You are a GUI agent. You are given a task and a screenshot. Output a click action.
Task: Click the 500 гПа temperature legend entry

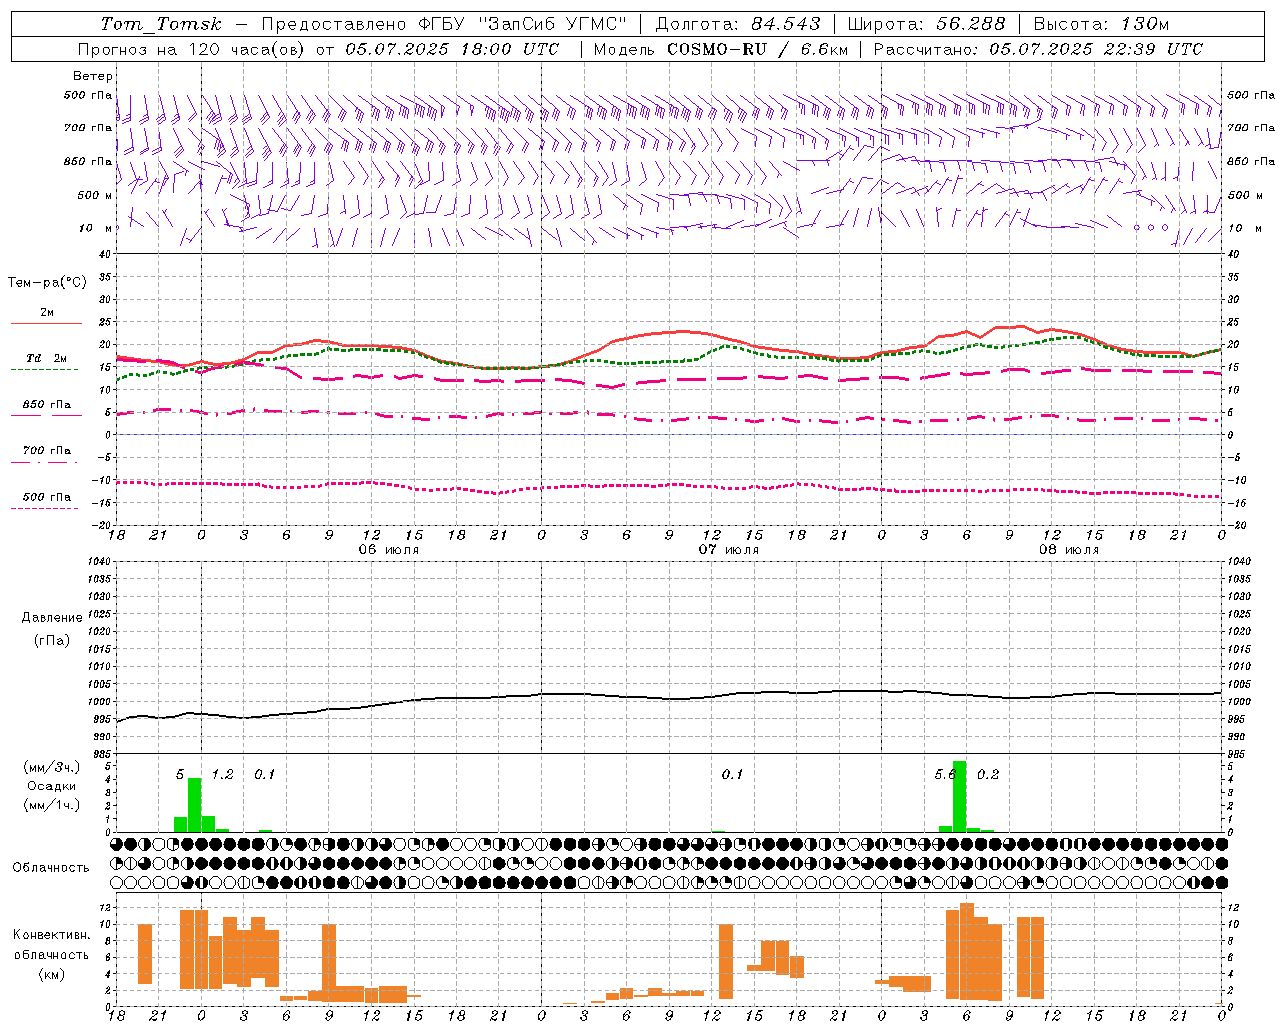point(47,497)
